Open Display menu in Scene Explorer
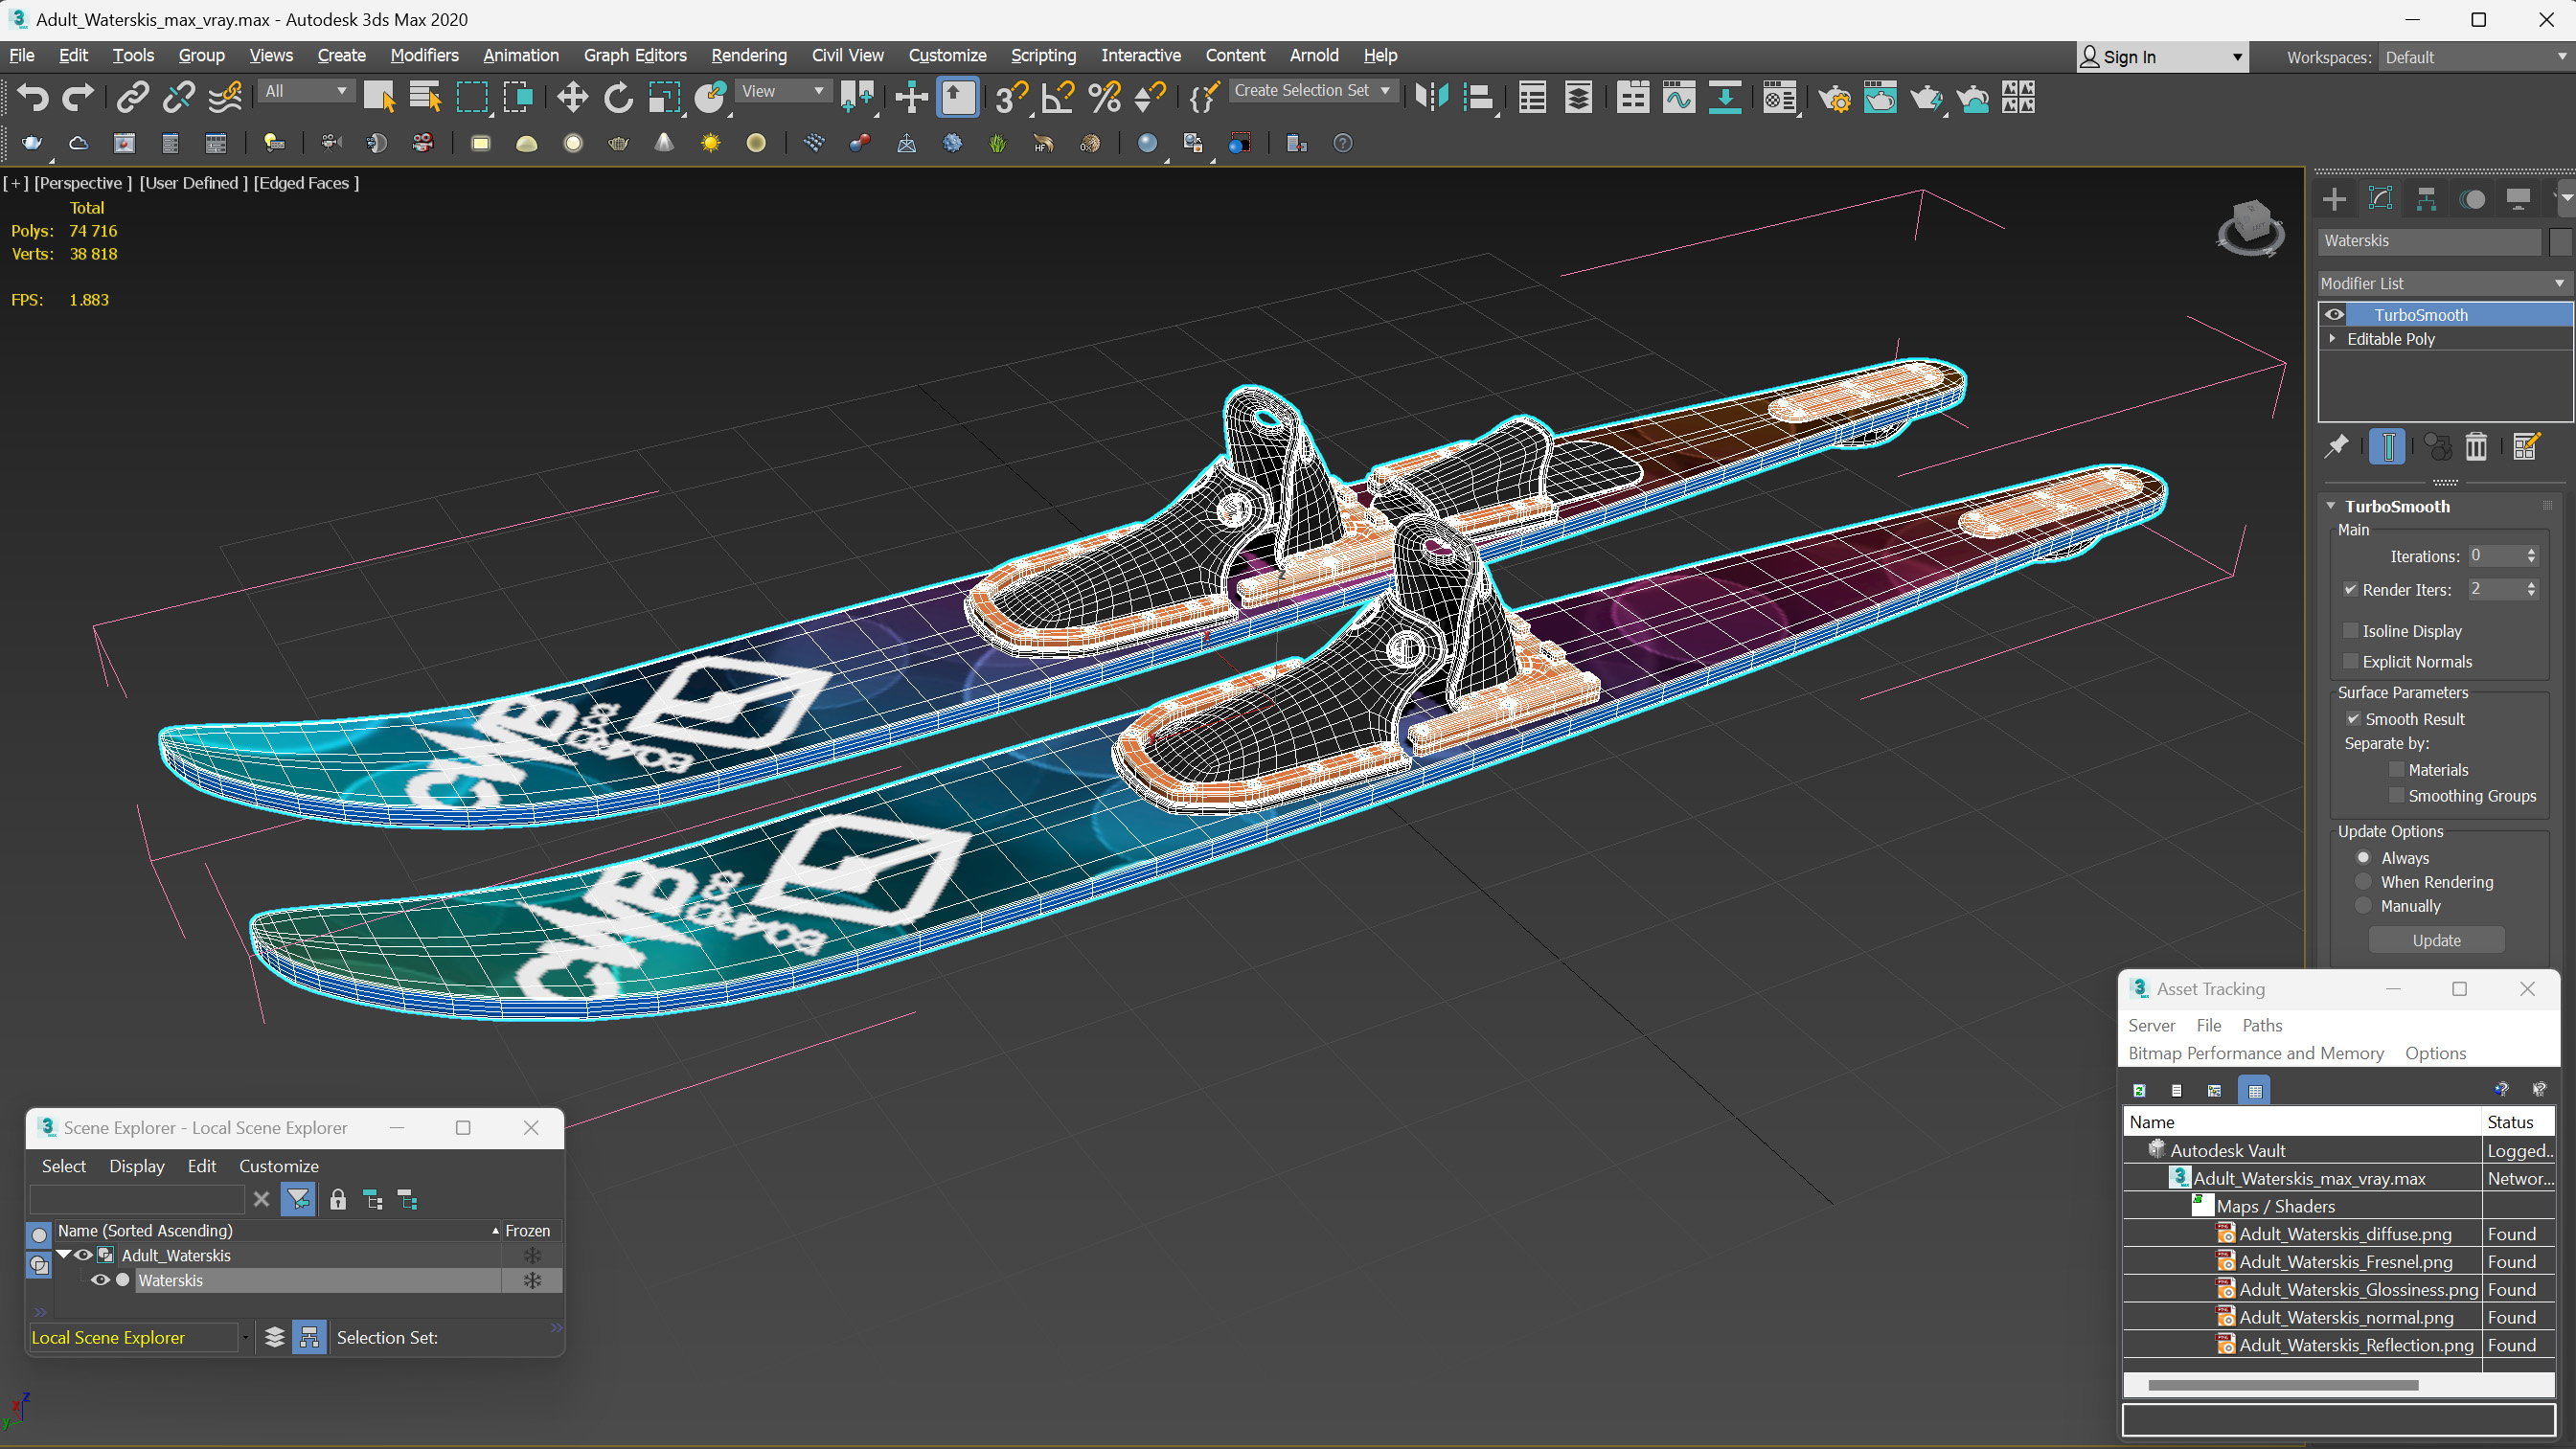Image resolution: width=2576 pixels, height=1449 pixels. coord(136,1166)
